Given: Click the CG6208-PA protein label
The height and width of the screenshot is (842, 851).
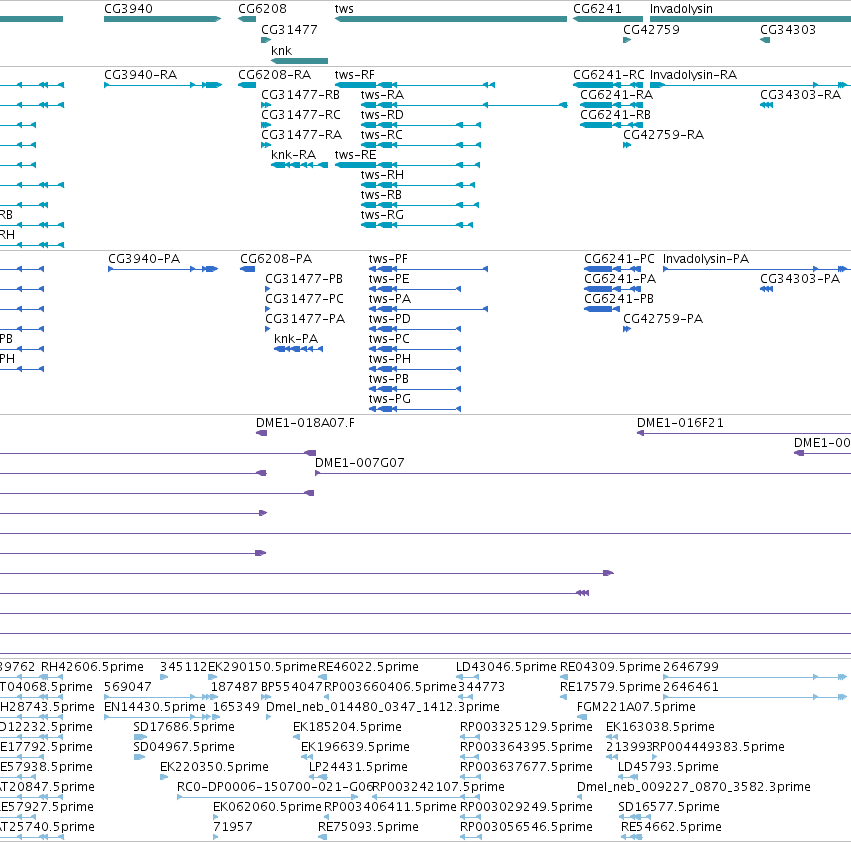Looking at the screenshot, I should coord(276,258).
